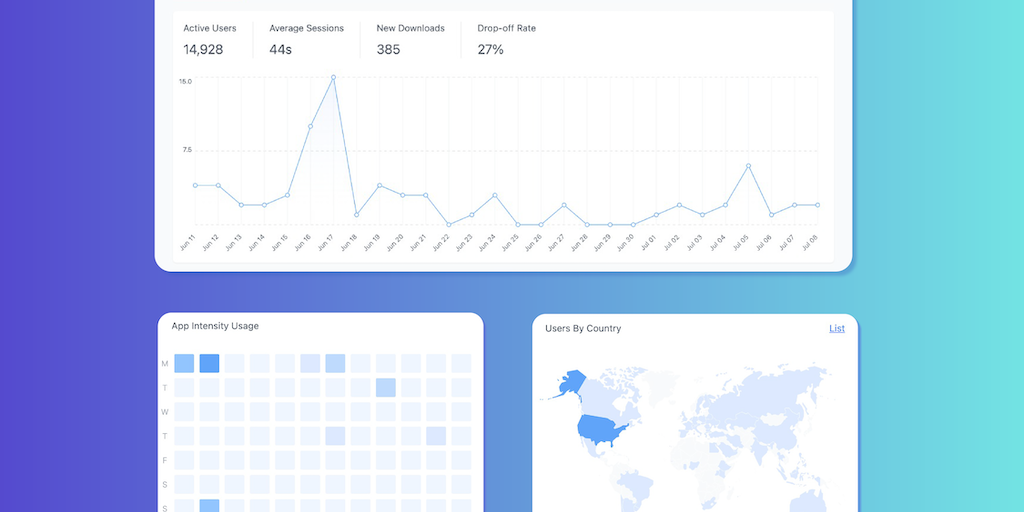Select the highlighted Sunday cell in bottom row
The width and height of the screenshot is (1024, 512).
(209, 505)
